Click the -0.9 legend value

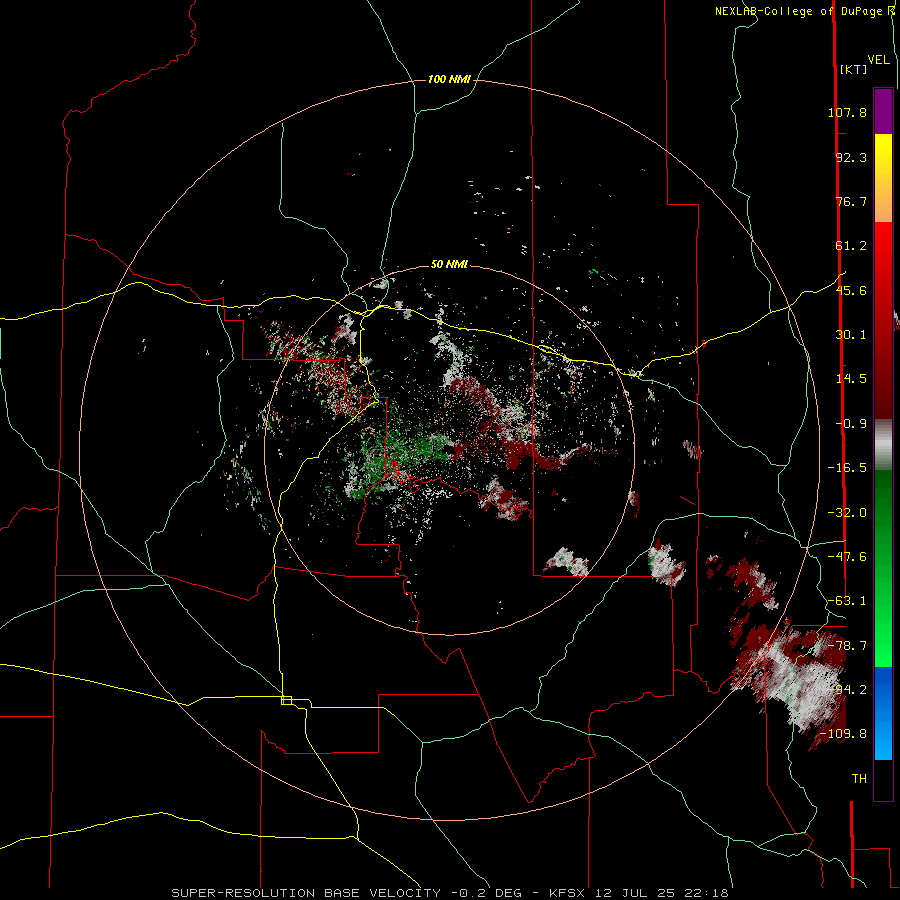pyautogui.click(x=851, y=424)
